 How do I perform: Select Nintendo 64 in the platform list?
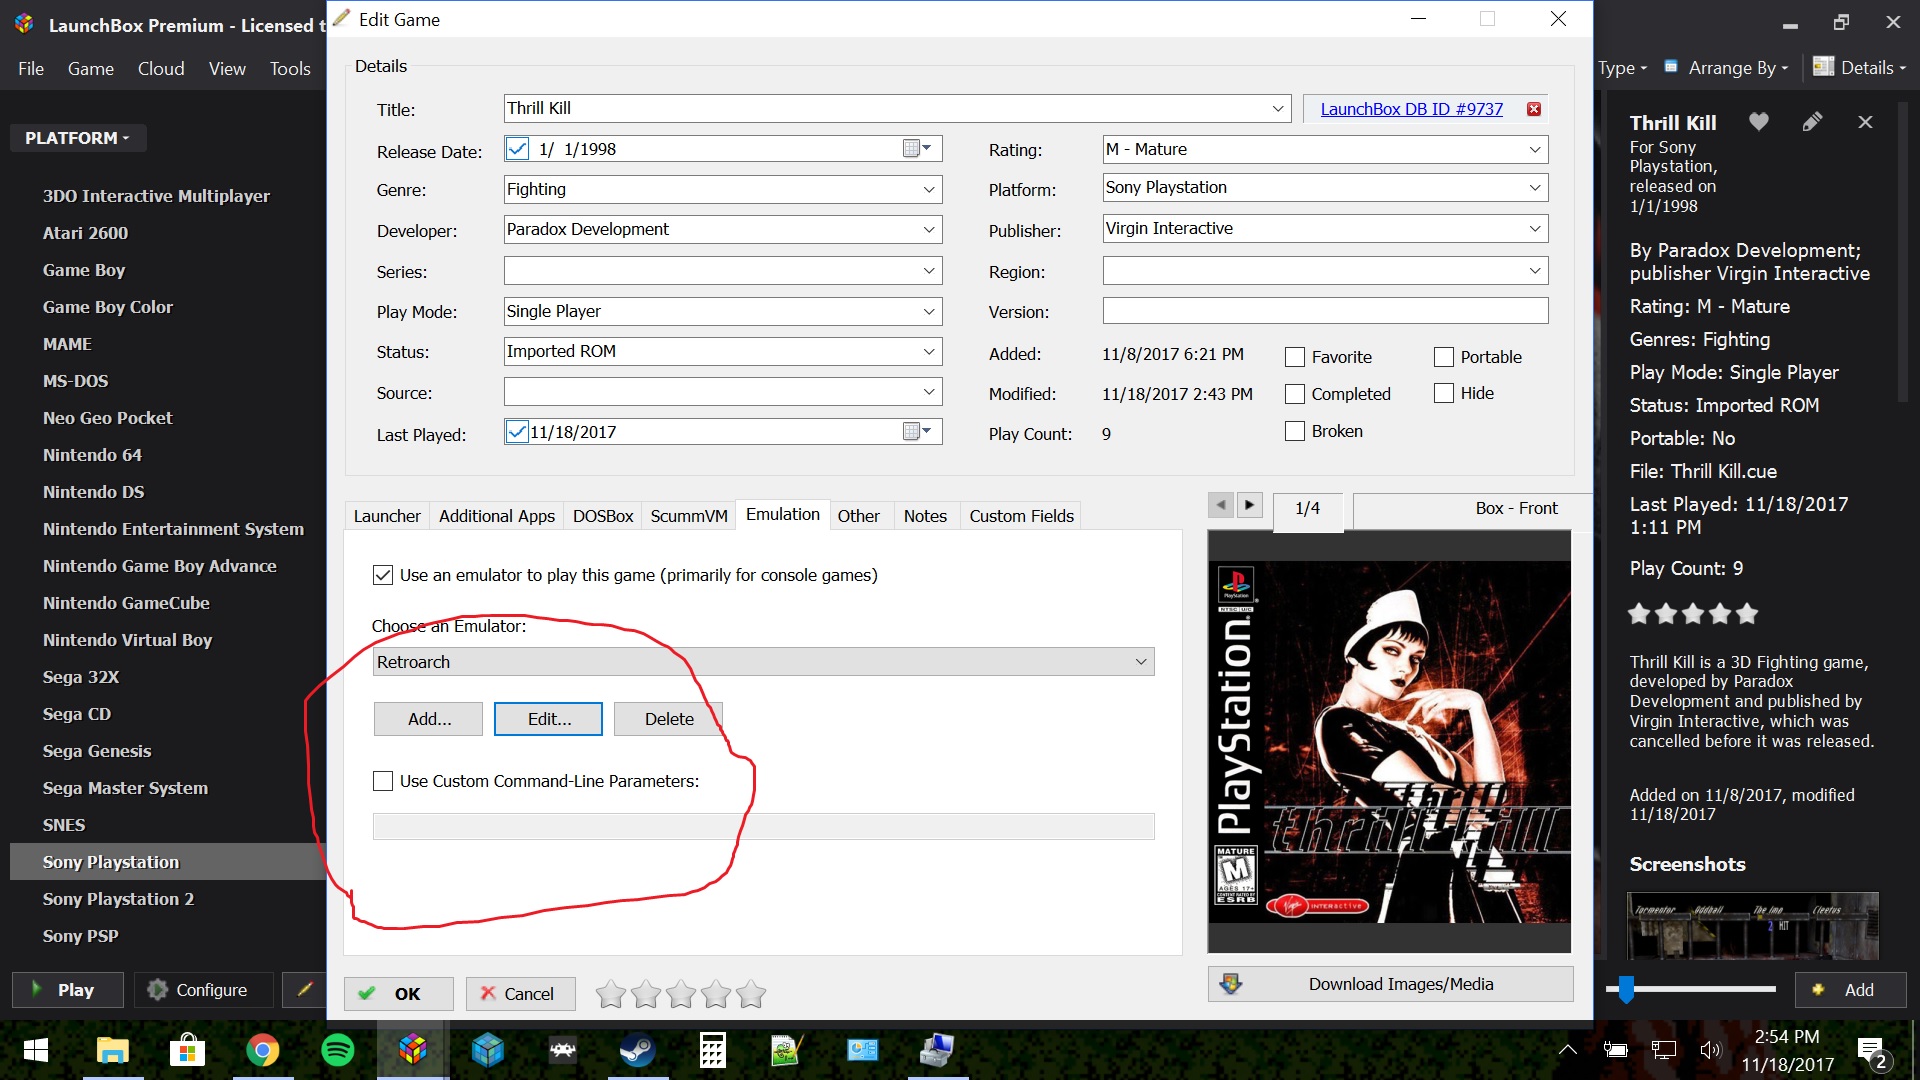point(92,455)
